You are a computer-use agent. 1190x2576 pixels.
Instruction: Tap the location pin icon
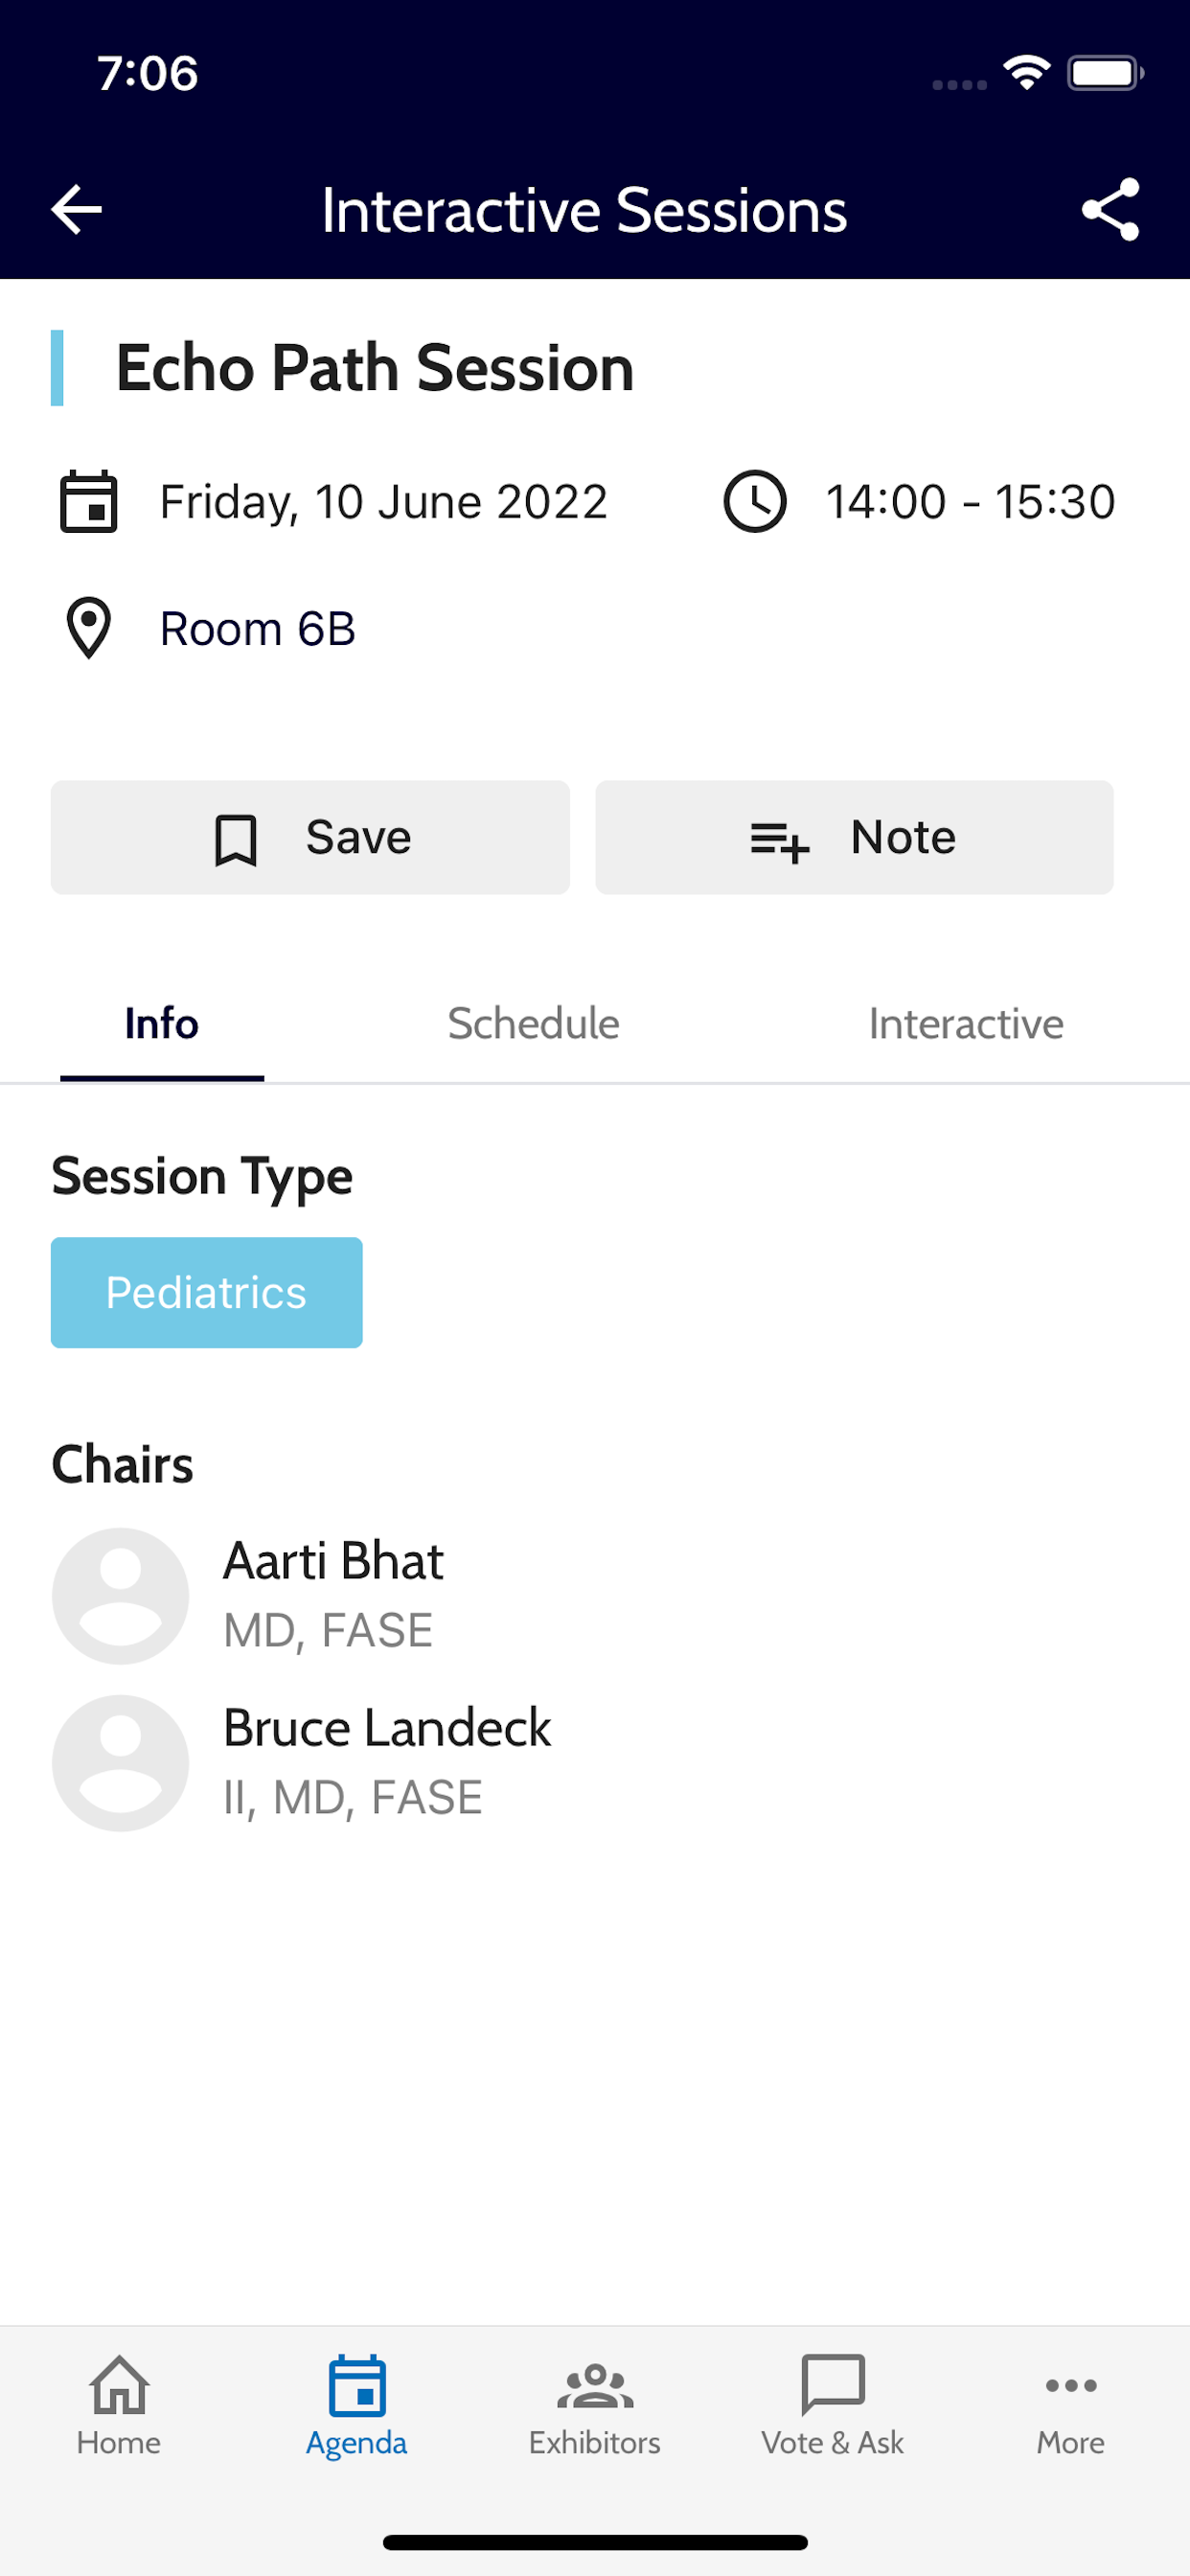[x=89, y=628]
